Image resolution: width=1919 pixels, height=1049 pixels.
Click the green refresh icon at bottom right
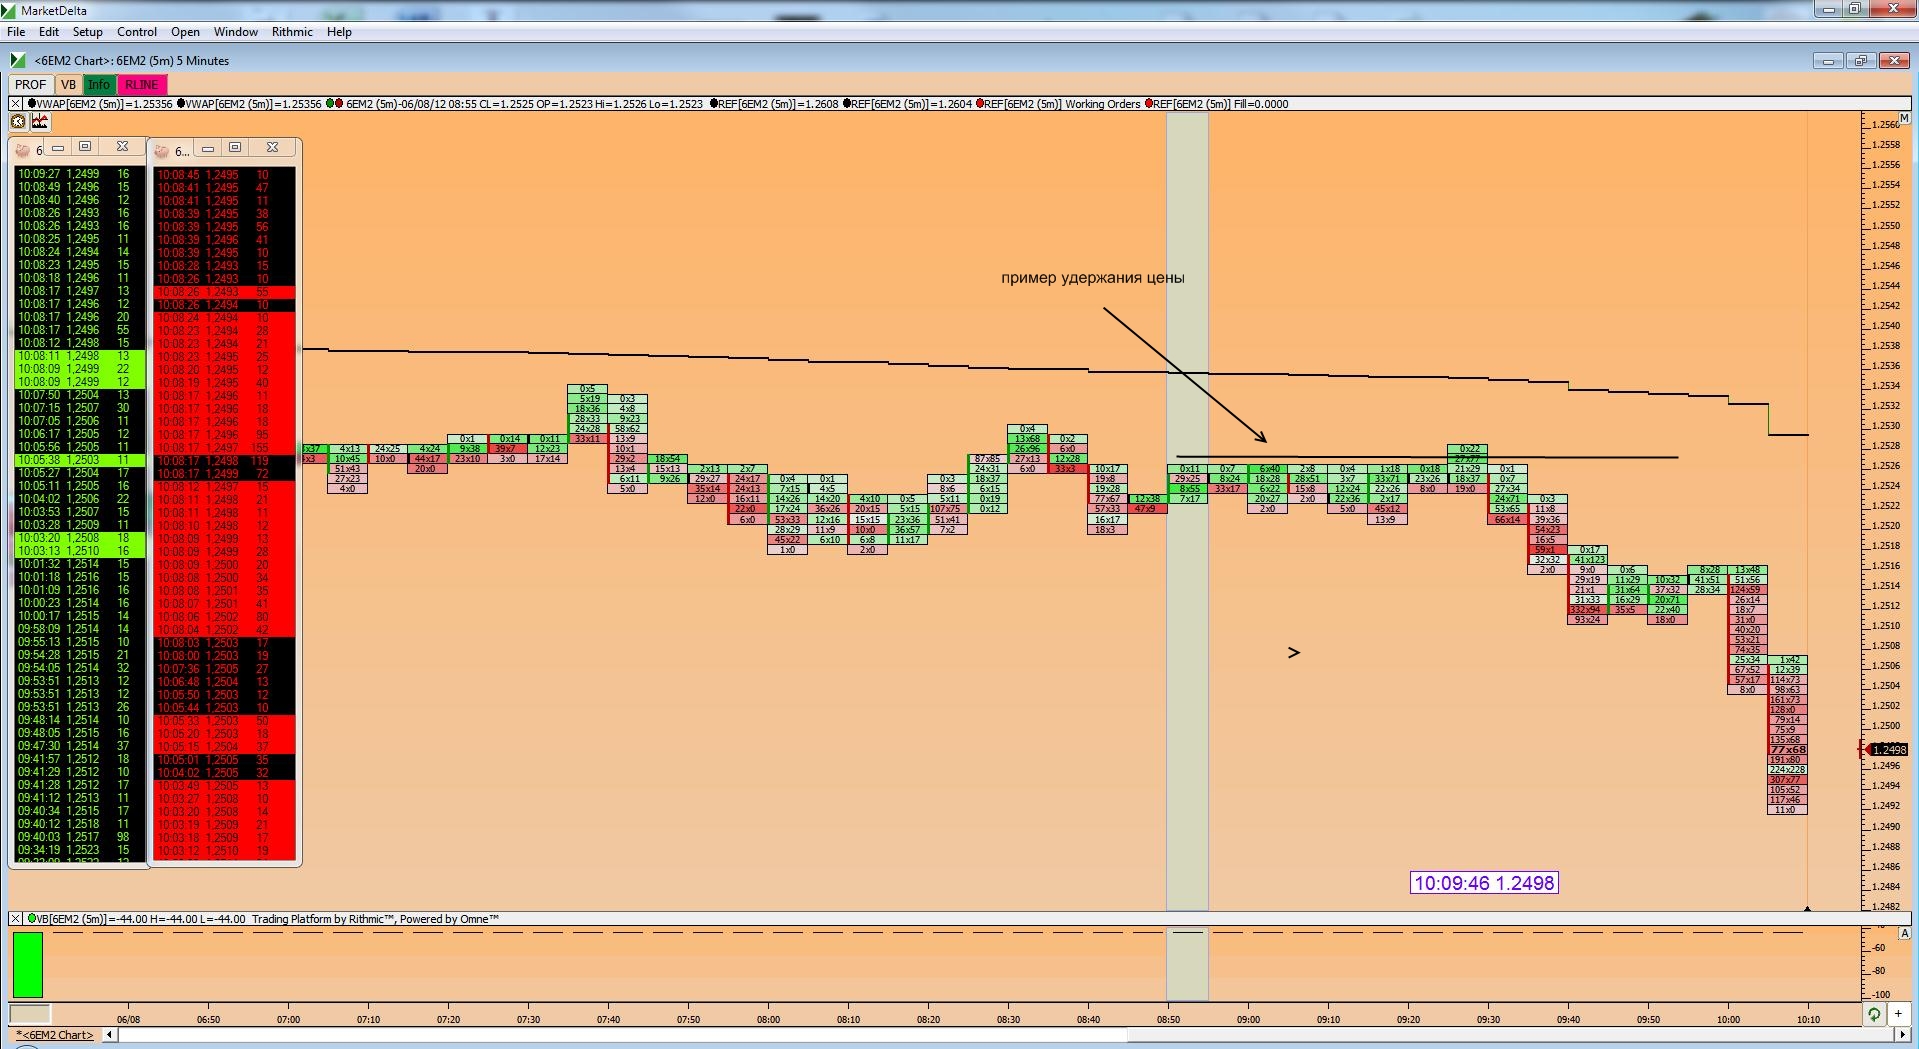(1874, 1014)
